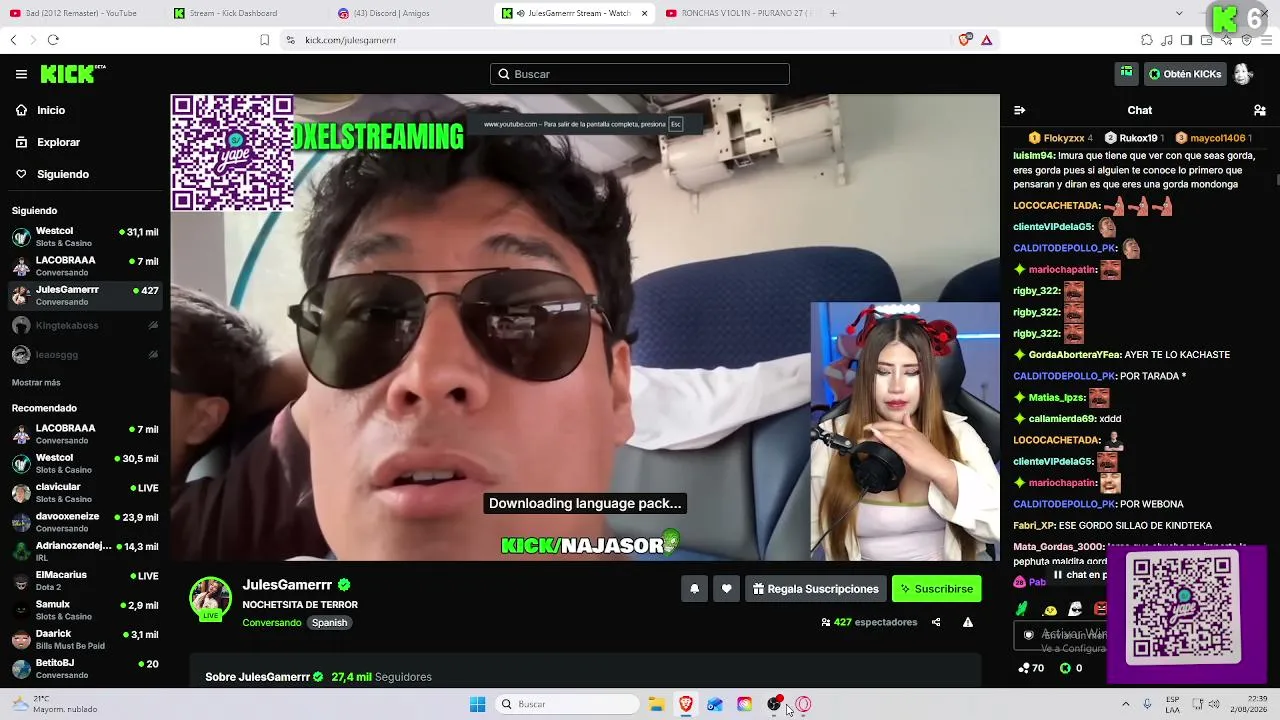Open offline channel leaosggg

click(85, 355)
